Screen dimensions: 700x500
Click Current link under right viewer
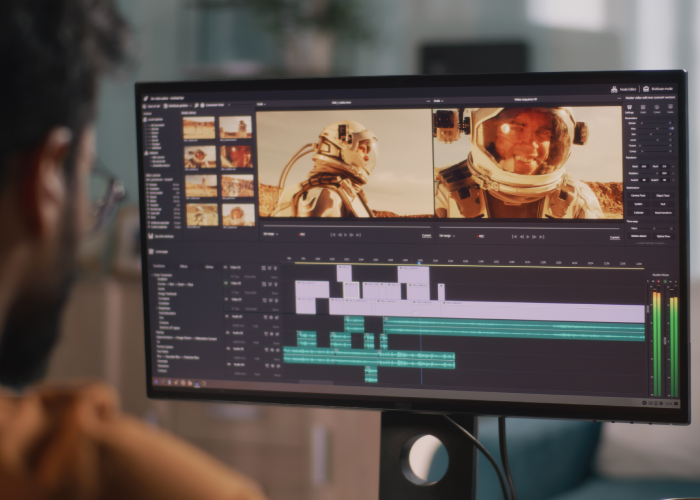(x=615, y=238)
